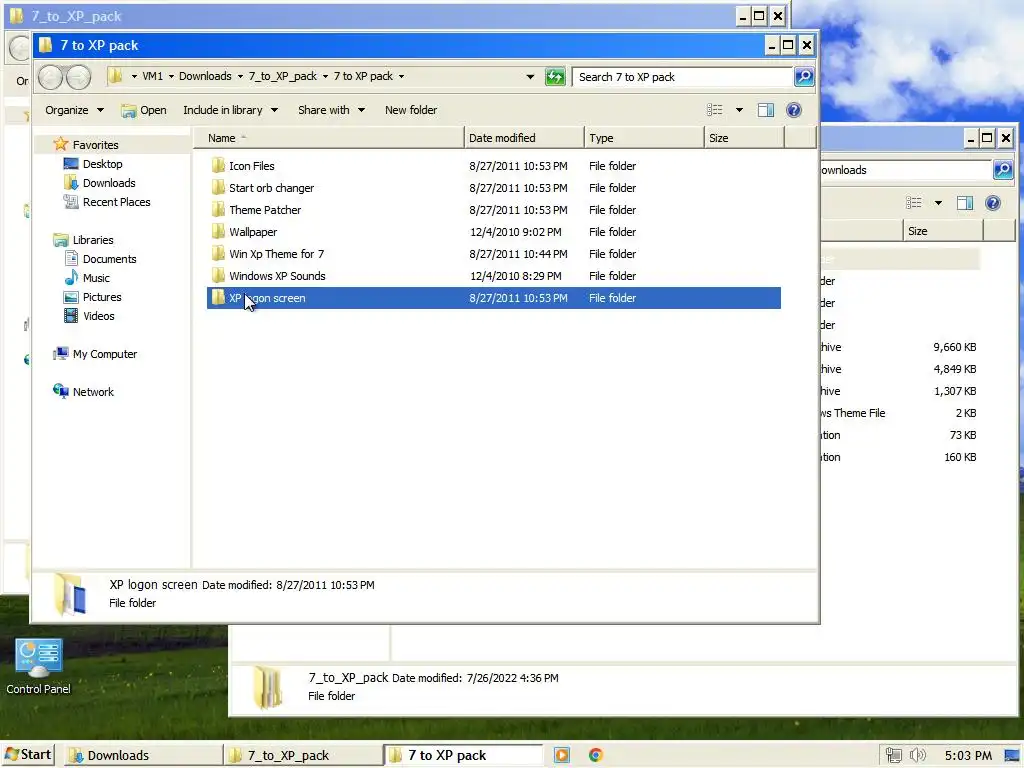Sort by Date modified column header
1024x768 pixels.
[x=524, y=138]
